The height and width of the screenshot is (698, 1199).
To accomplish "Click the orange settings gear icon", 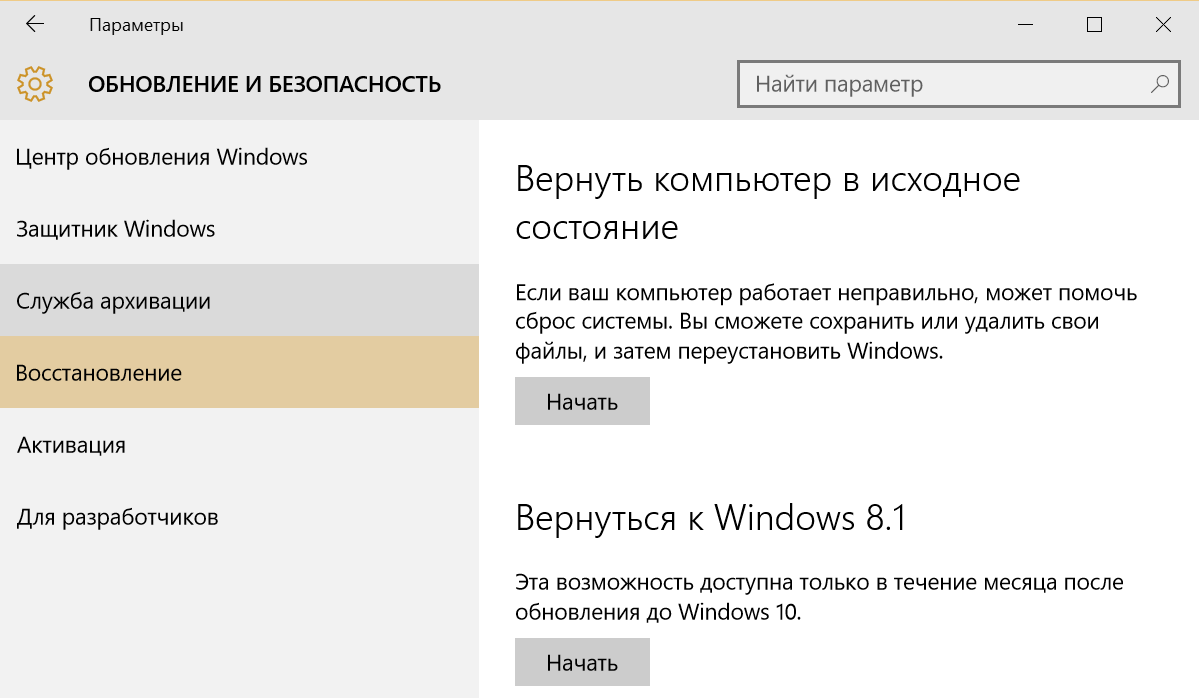I will (34, 83).
